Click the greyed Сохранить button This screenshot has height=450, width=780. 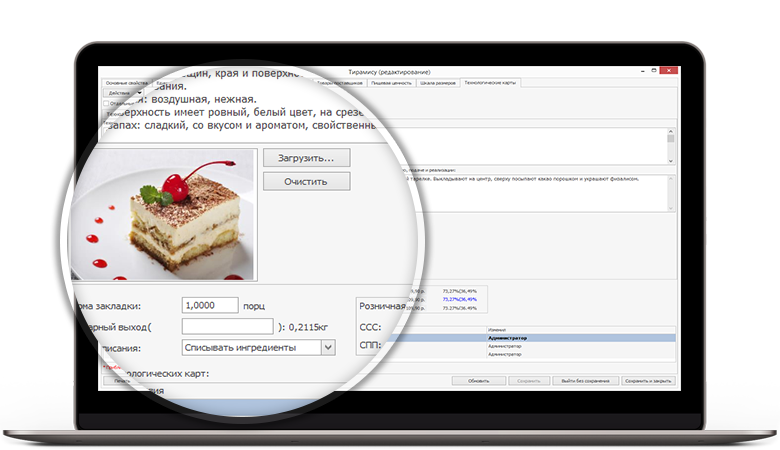(528, 381)
